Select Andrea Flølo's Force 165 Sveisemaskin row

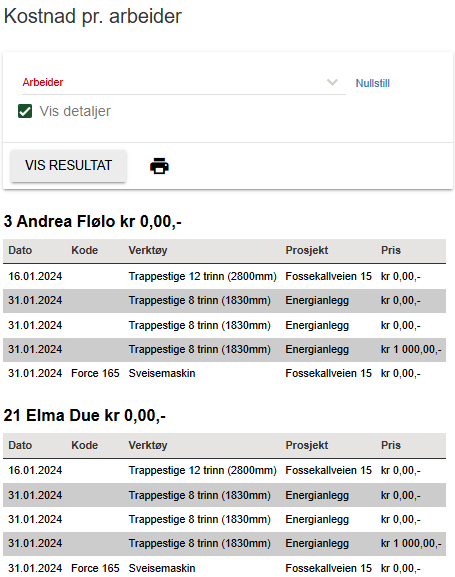click(x=224, y=374)
